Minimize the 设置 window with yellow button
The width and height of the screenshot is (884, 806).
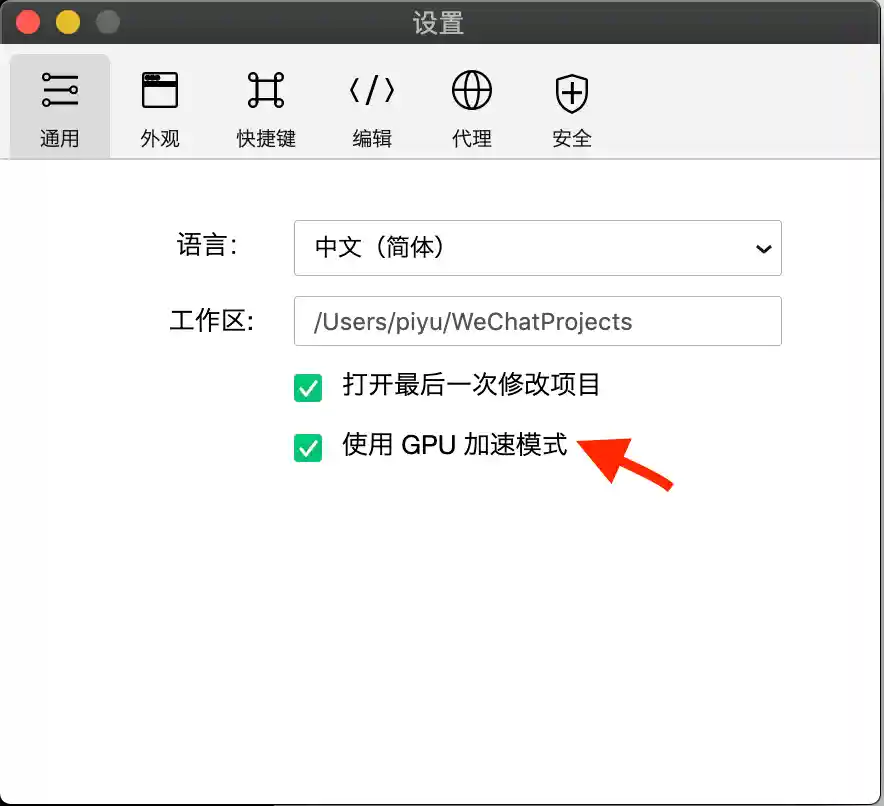[68, 23]
